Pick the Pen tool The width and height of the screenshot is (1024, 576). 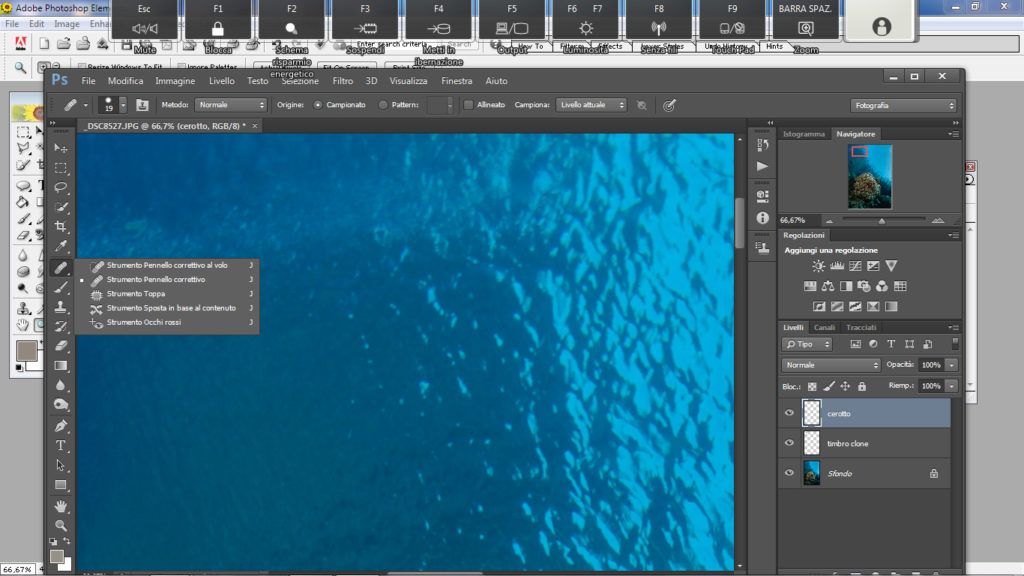[61, 425]
